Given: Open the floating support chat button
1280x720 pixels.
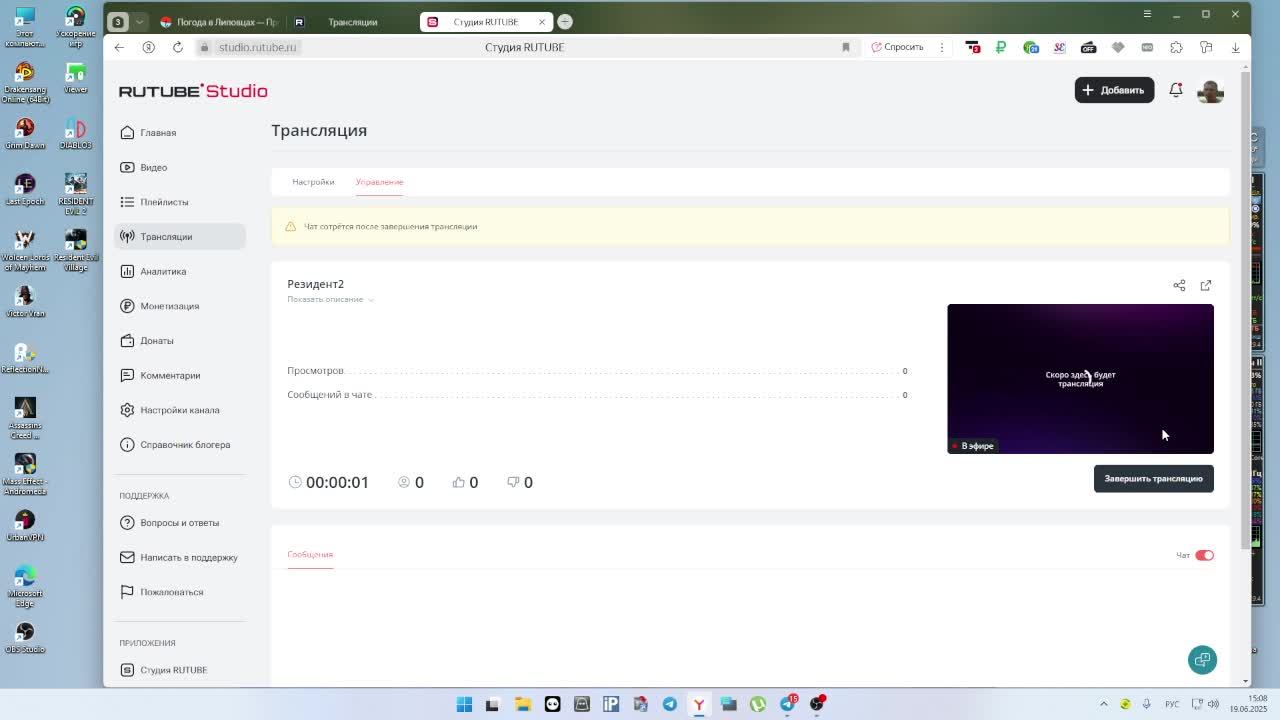Looking at the screenshot, I should (1202, 660).
